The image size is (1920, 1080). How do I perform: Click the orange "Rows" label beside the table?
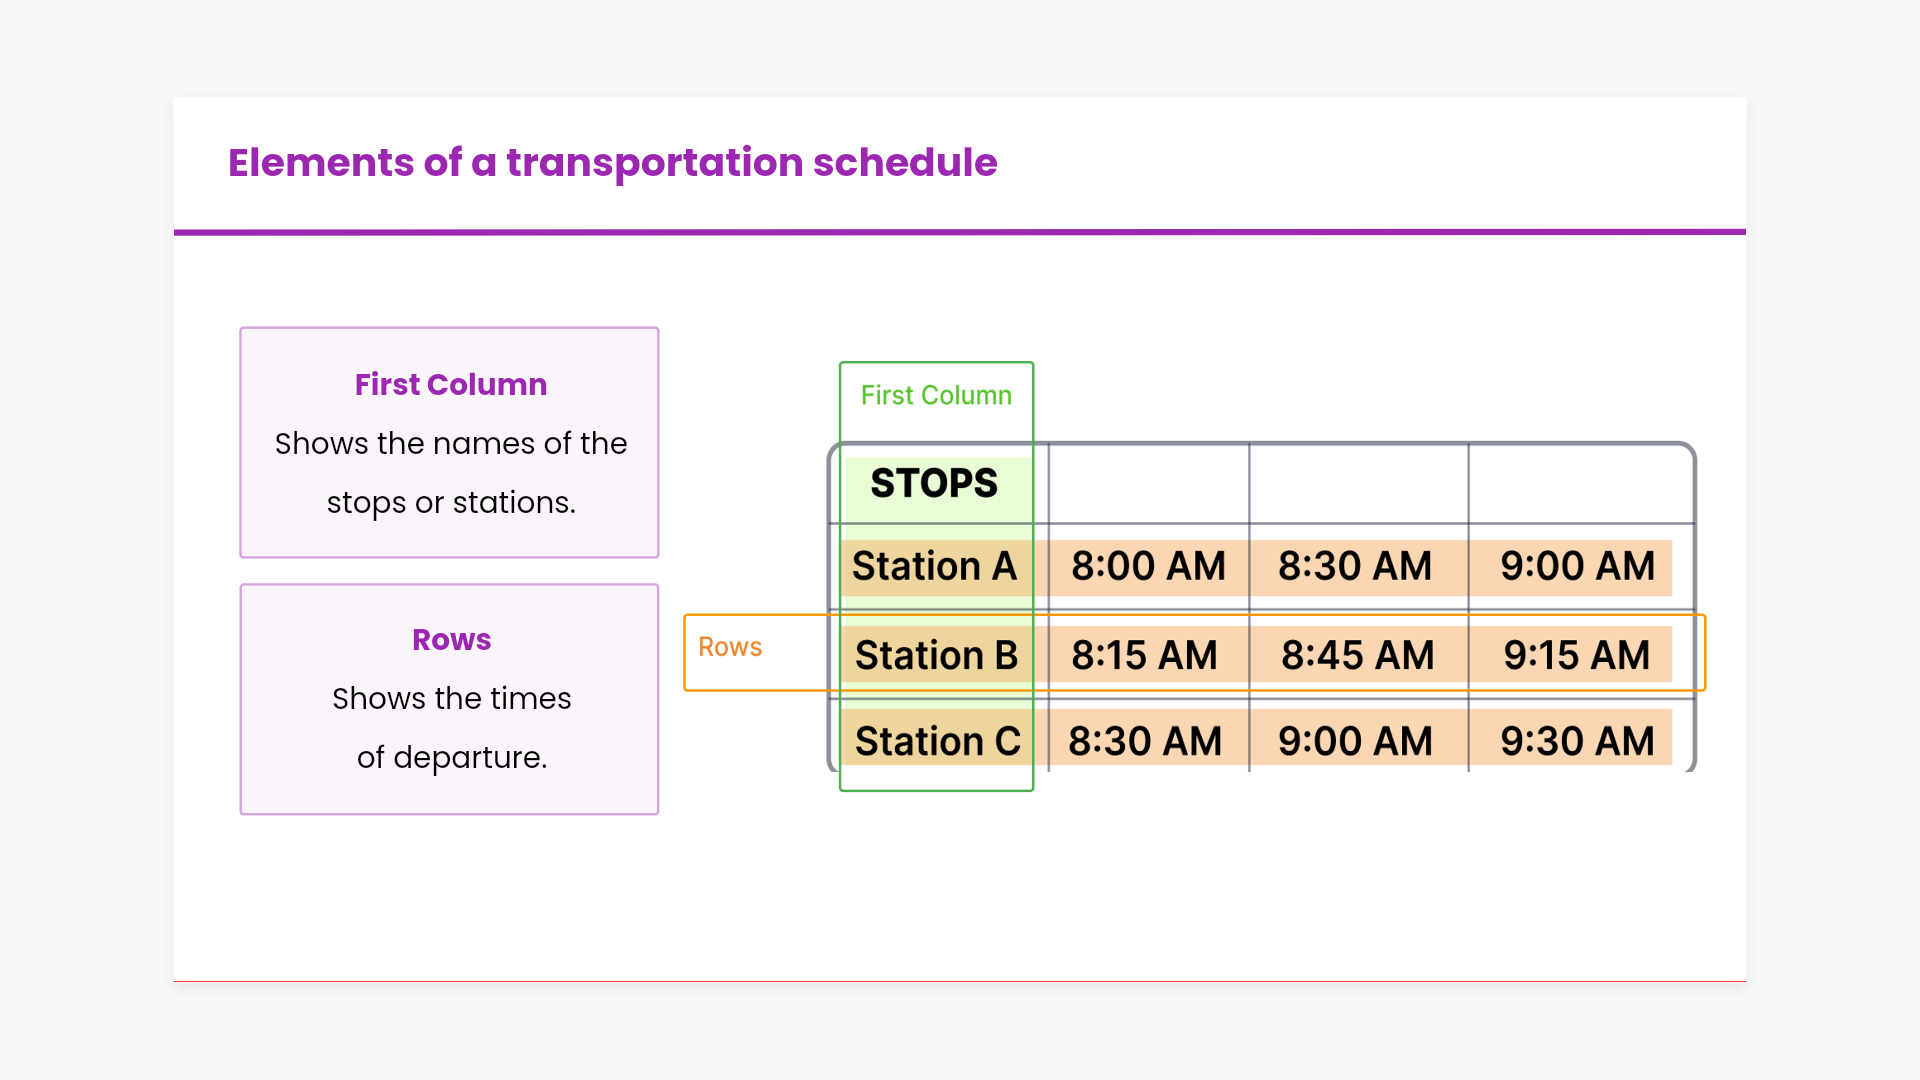730,647
